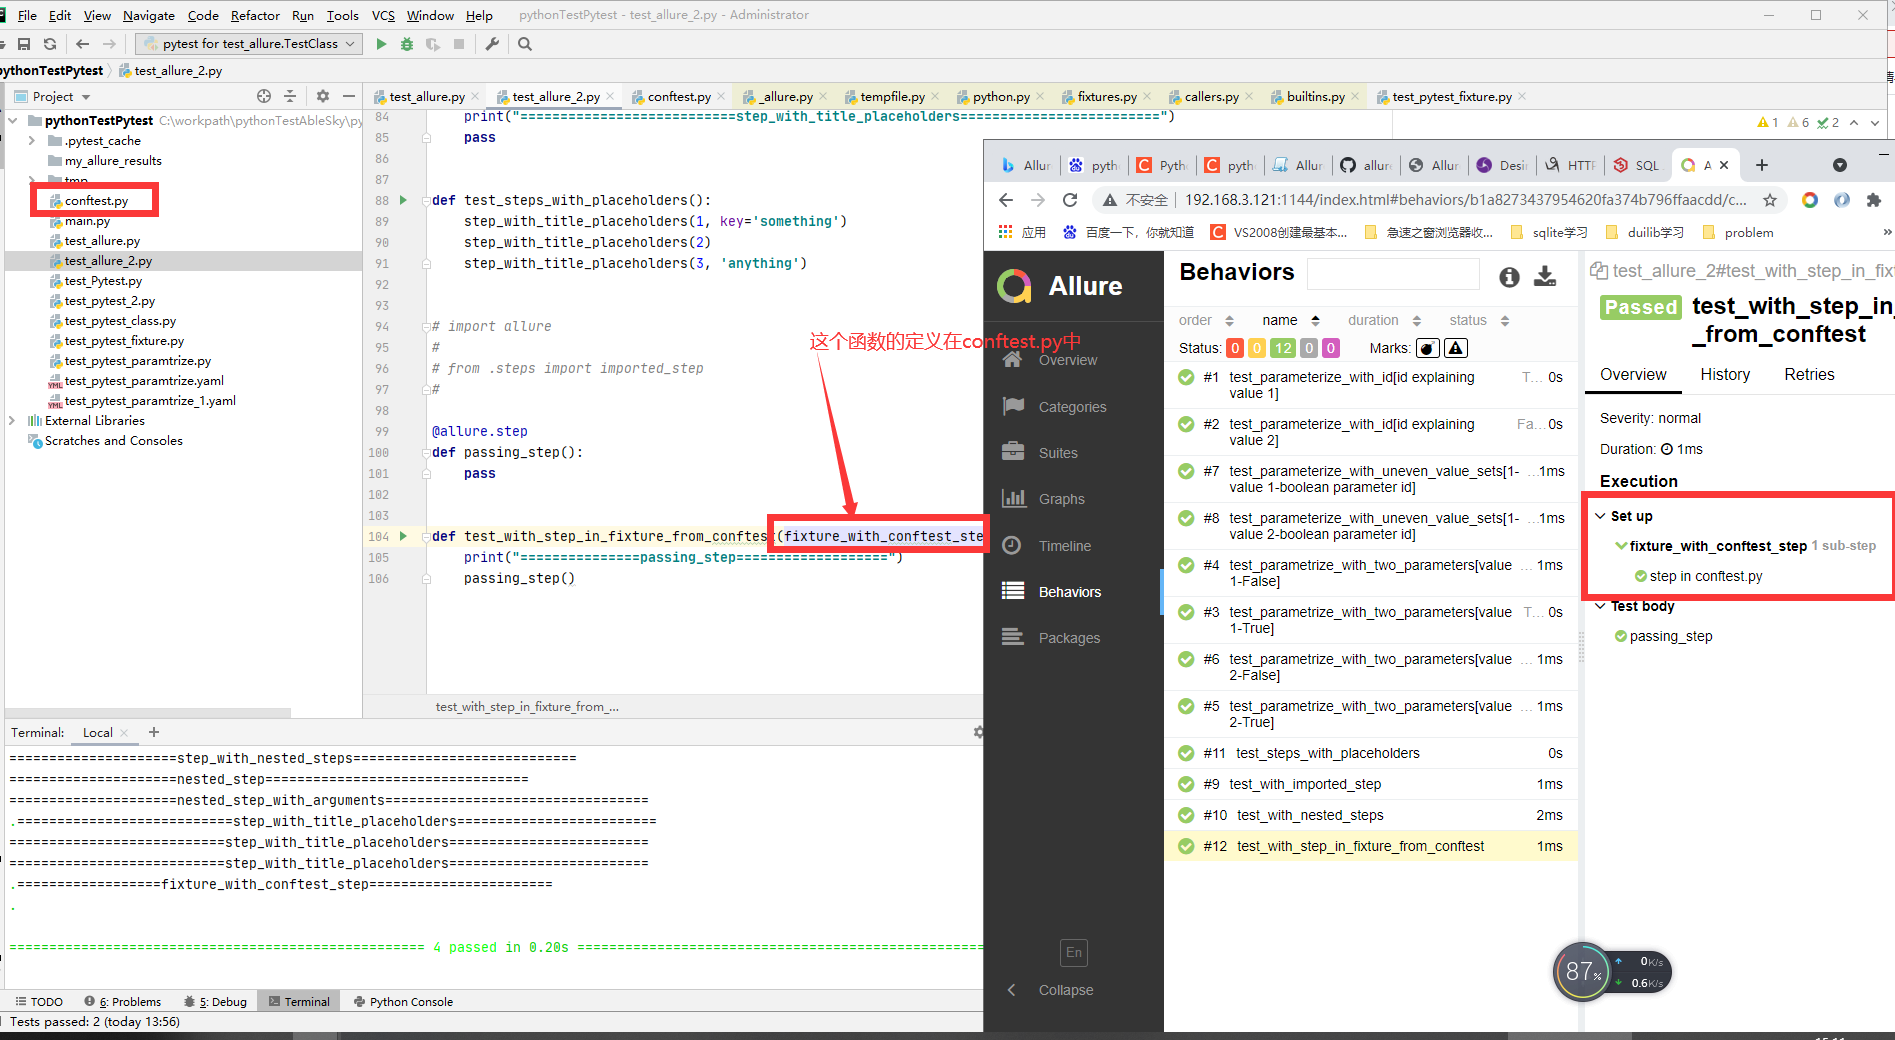Open the Refactor menu
1895x1040 pixels.
(x=255, y=15)
